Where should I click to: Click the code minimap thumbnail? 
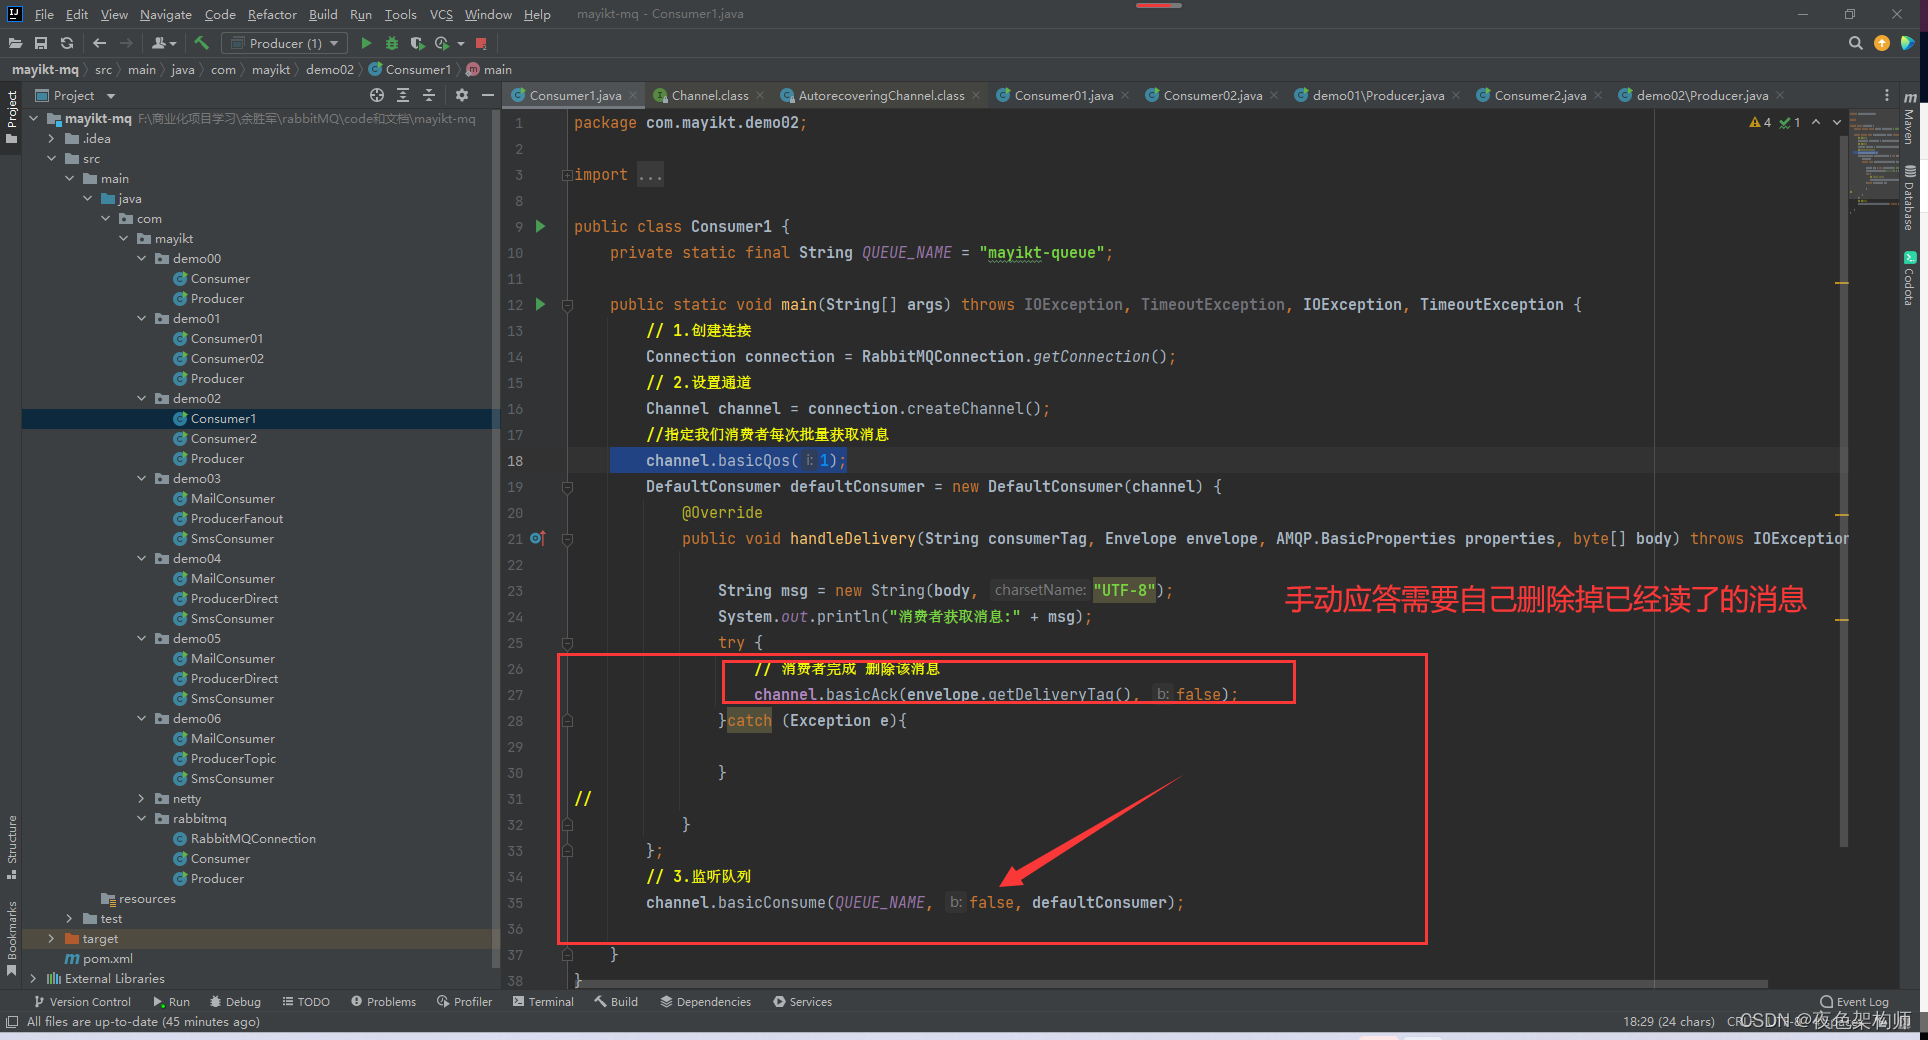1874,158
